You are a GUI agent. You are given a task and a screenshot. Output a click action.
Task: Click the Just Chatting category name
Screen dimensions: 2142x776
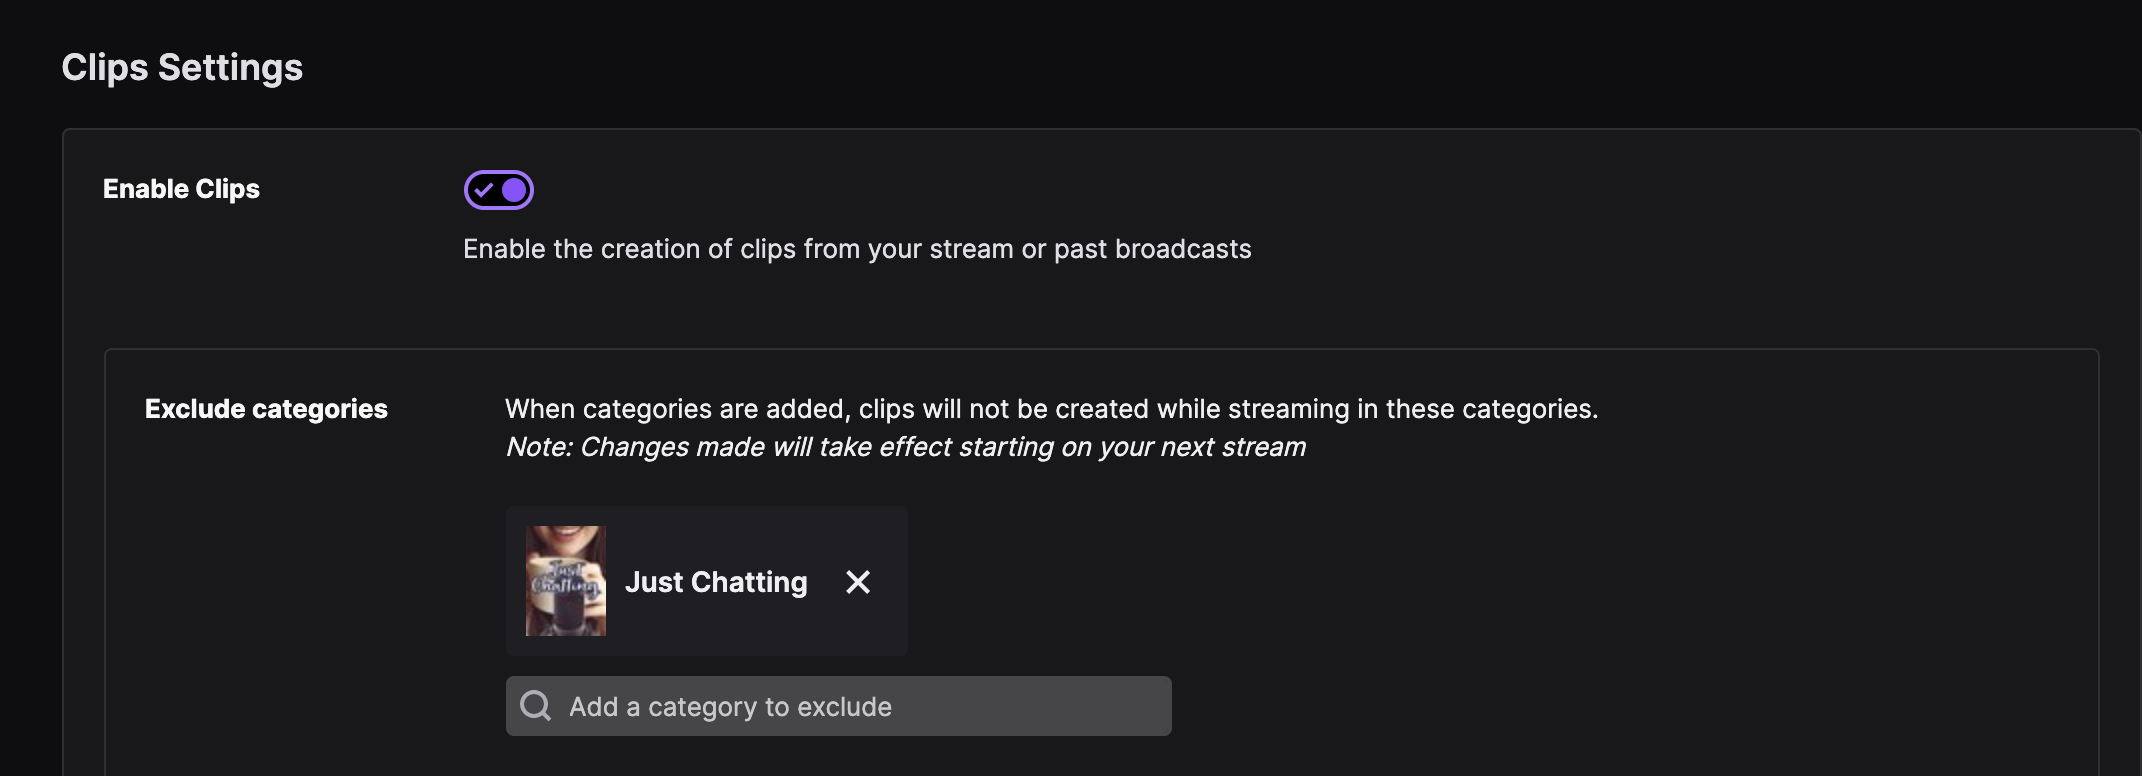click(x=716, y=582)
